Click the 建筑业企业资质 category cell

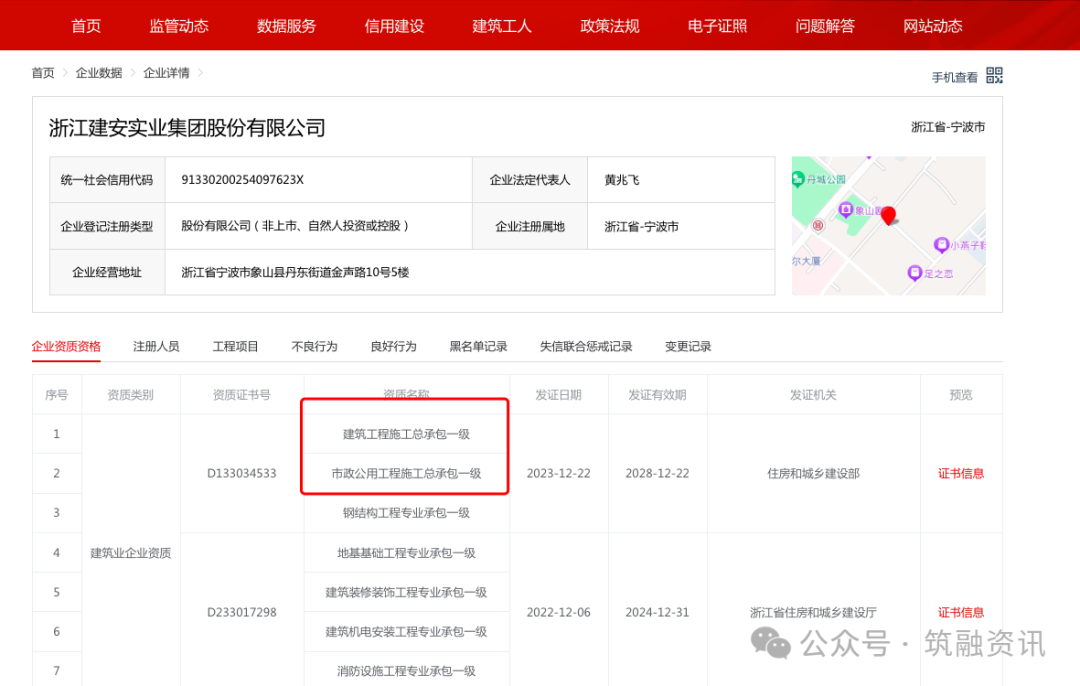click(x=131, y=552)
